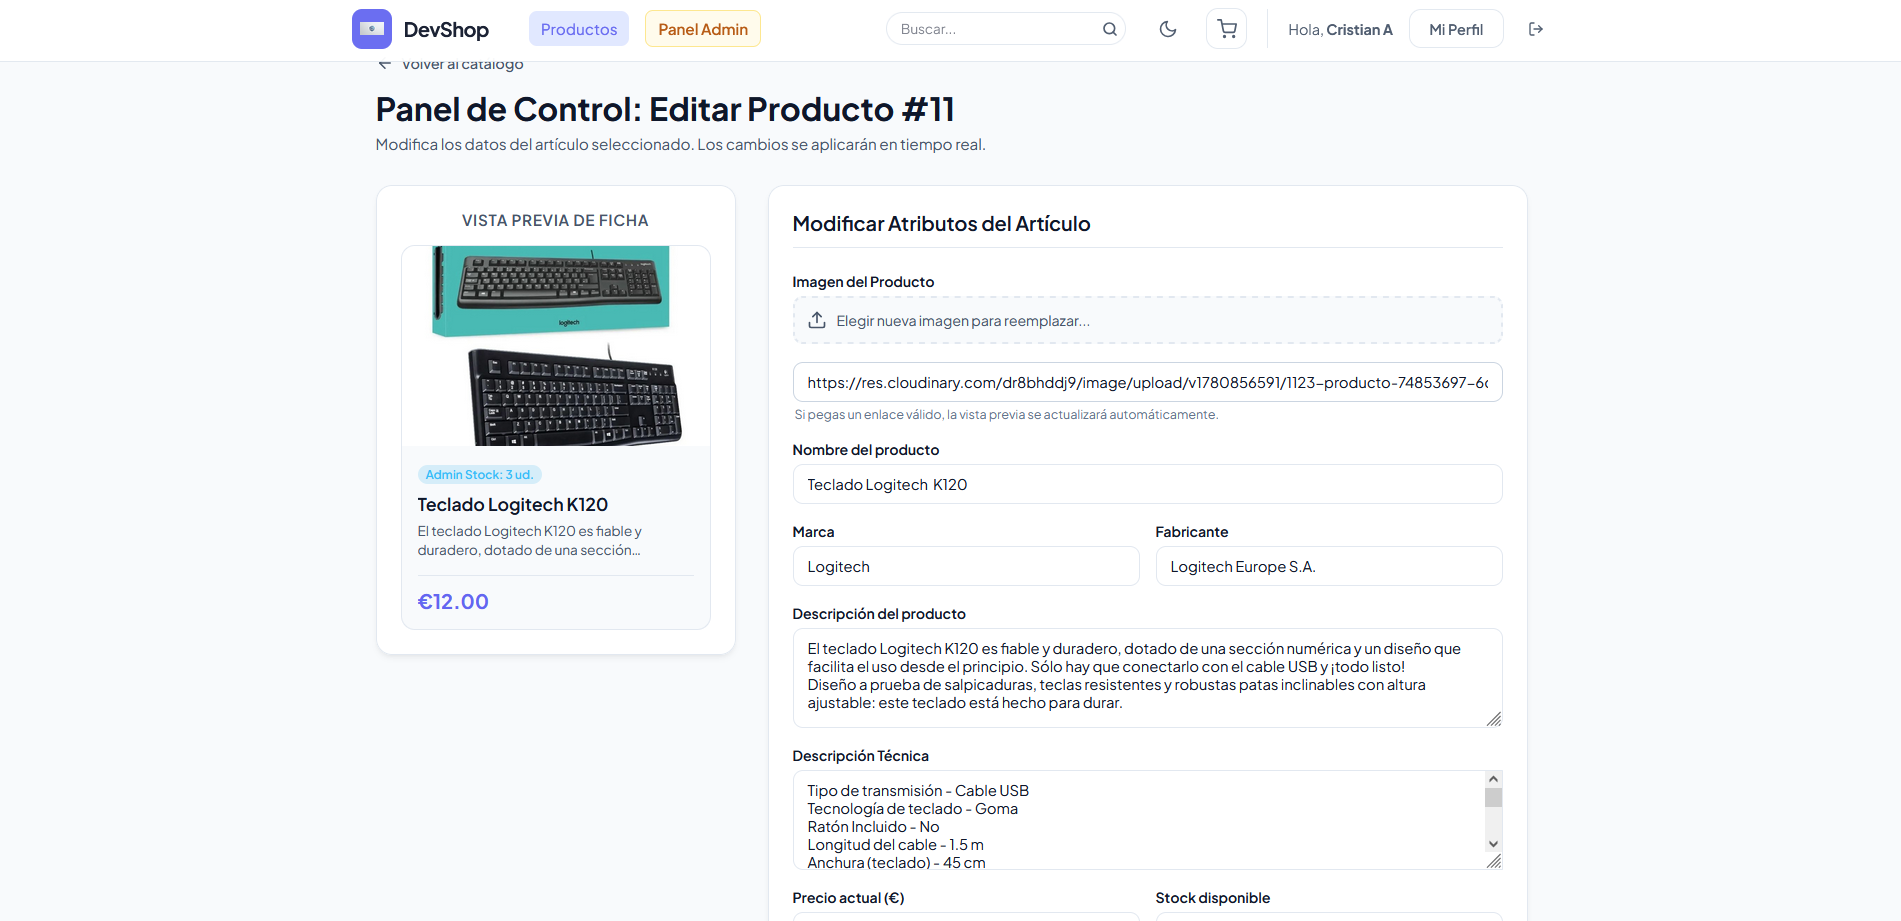Click the upload arrow icon
The width and height of the screenshot is (1901, 921).
[x=817, y=320]
